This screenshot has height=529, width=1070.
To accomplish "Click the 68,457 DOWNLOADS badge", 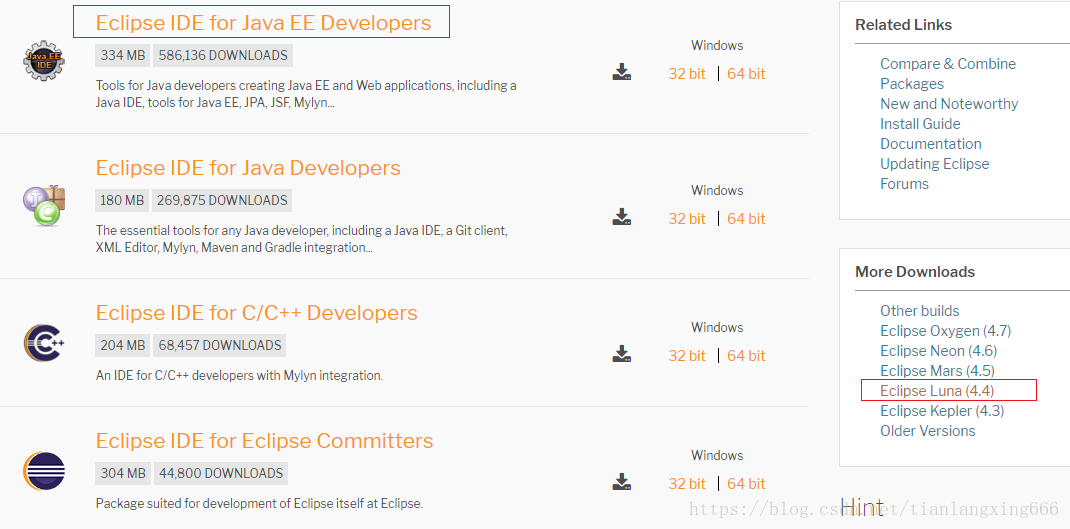I will [220, 345].
